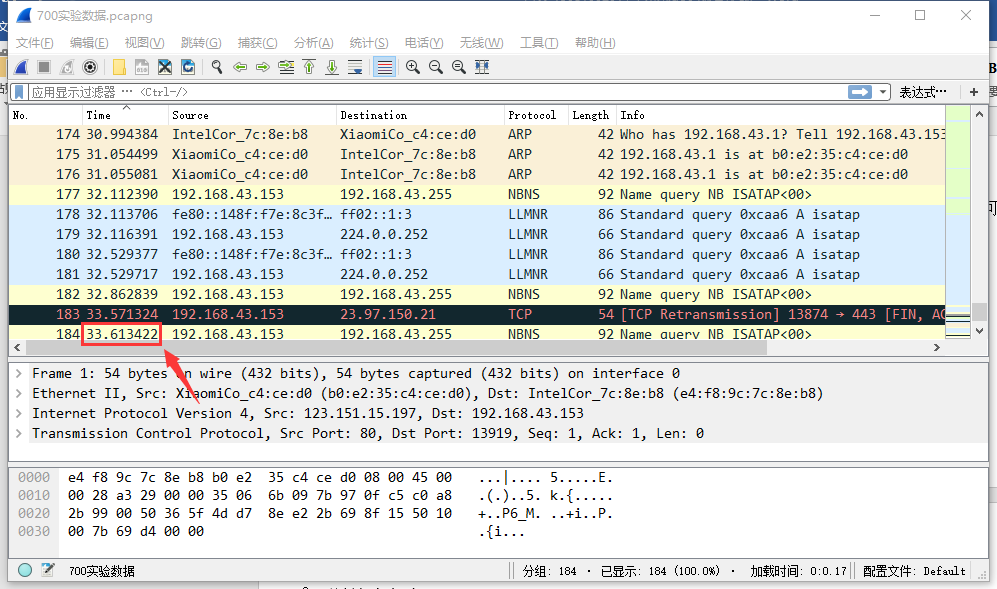
Task: Click the expert information circle in status bar
Action: pyautogui.click(x=25, y=570)
